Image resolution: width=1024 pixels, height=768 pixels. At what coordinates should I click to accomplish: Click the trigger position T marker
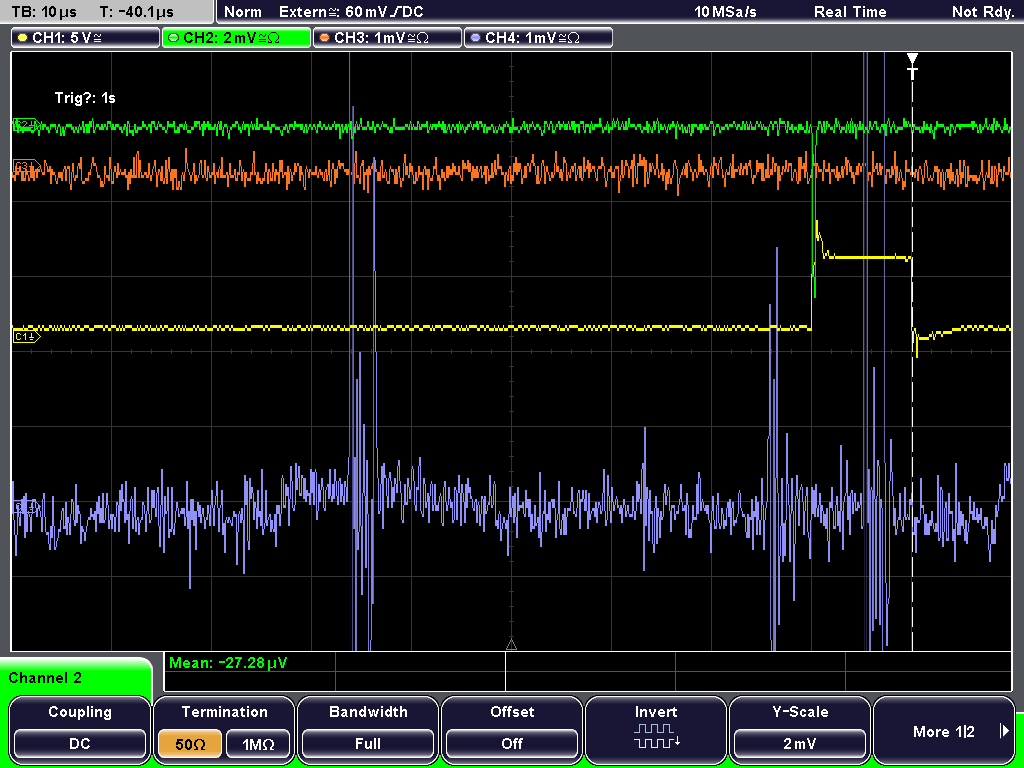(x=912, y=66)
